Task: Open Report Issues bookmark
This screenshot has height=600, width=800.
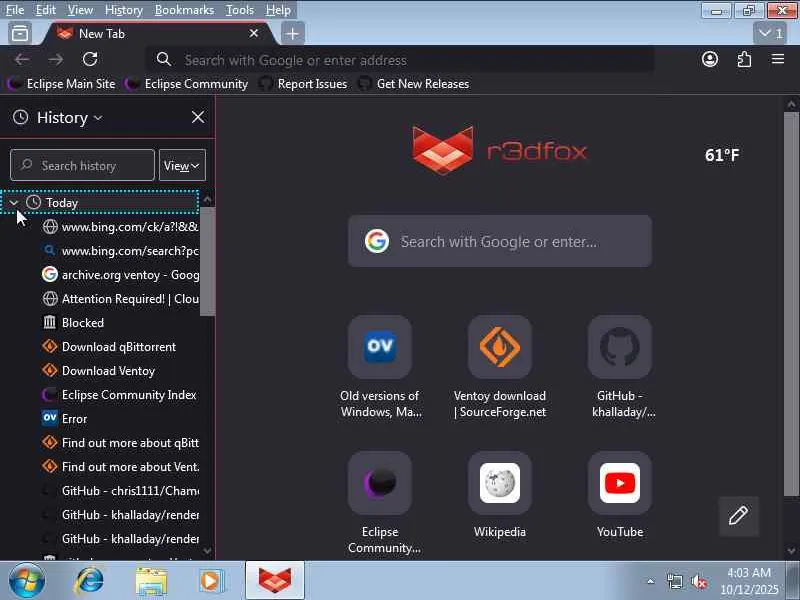Action: (x=304, y=84)
